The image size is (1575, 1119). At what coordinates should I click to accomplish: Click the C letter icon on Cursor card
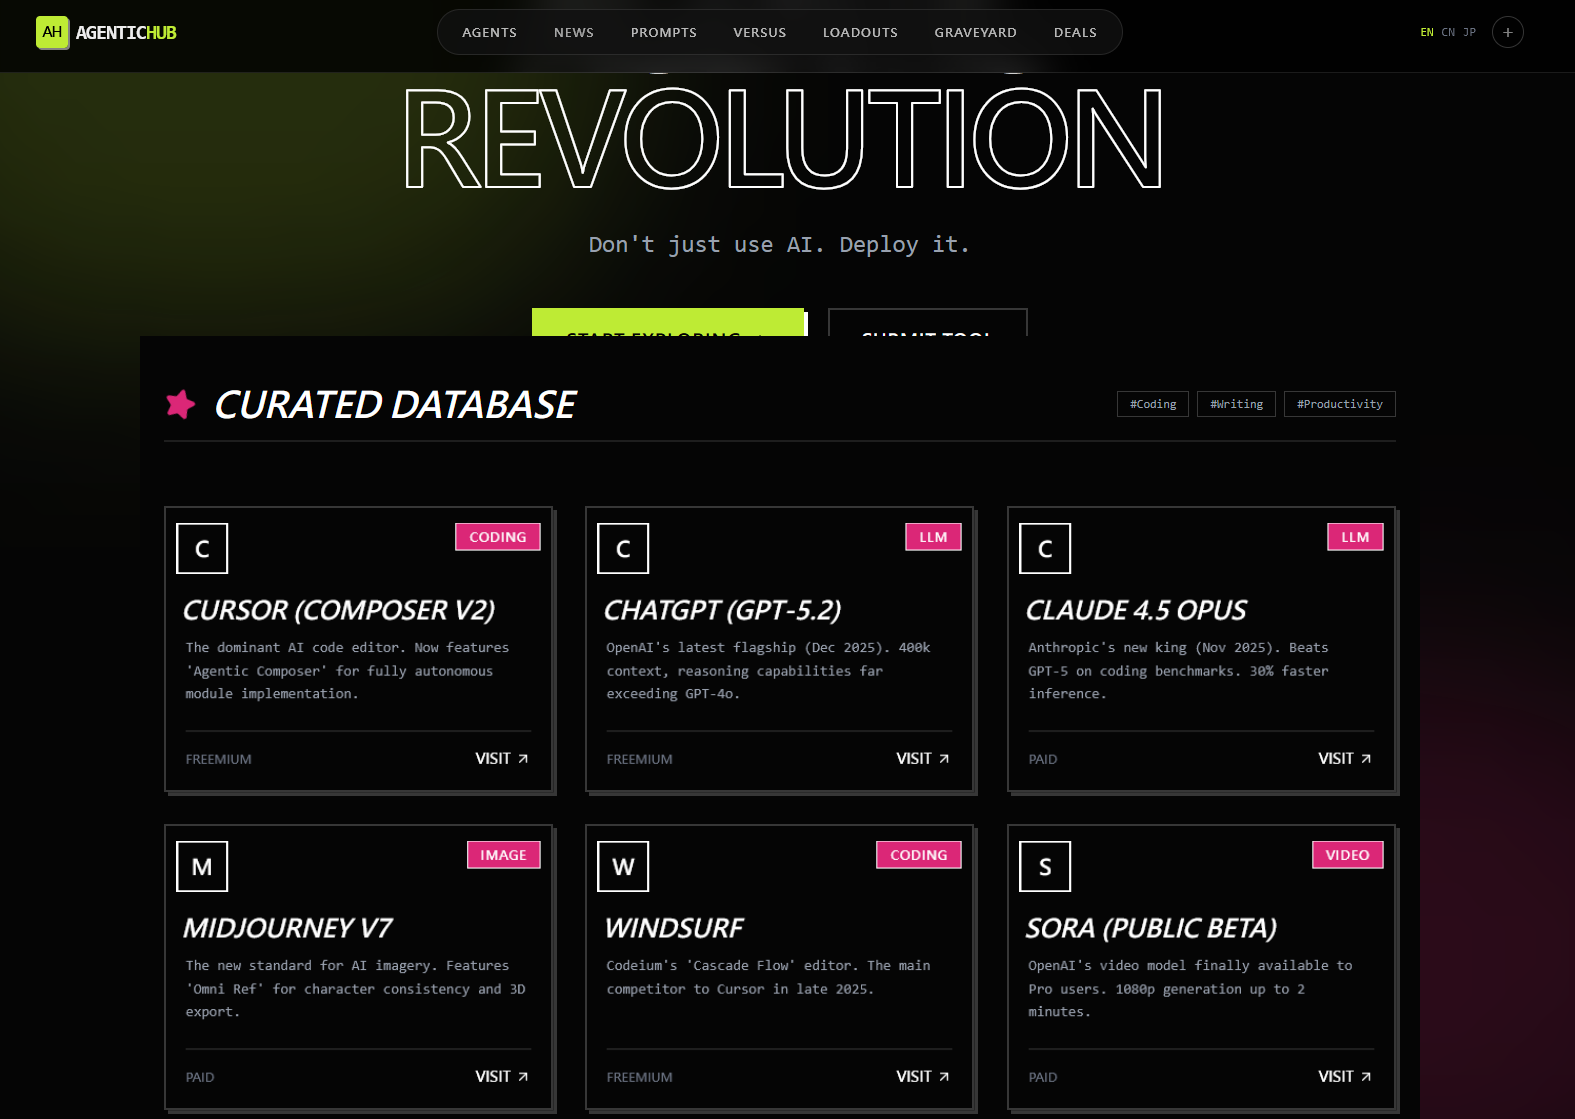pyautogui.click(x=202, y=548)
